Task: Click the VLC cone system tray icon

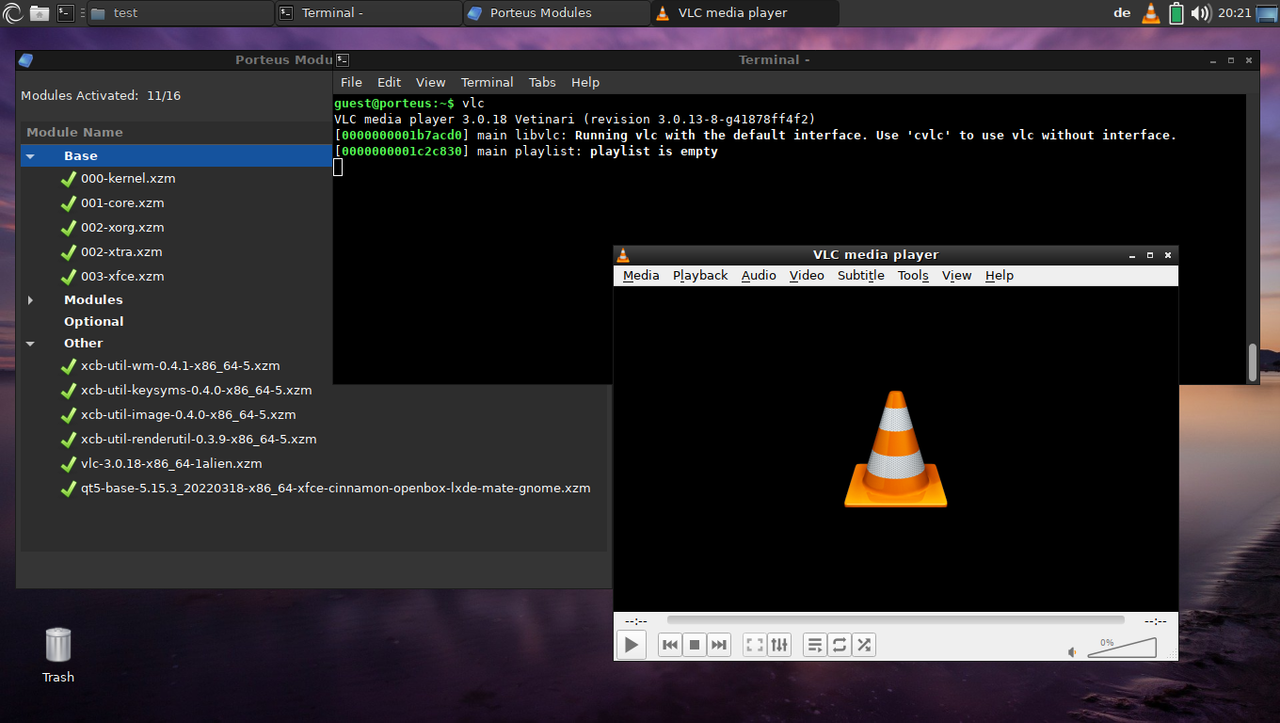Action: pos(1151,13)
